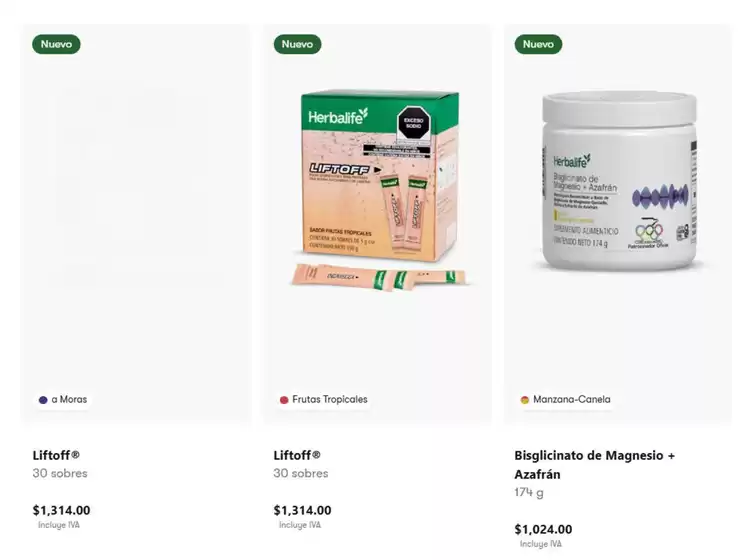The width and height of the screenshot is (741, 560).
Task: Open the Bisglicinato de Magnesio jar image
Action: (619, 181)
